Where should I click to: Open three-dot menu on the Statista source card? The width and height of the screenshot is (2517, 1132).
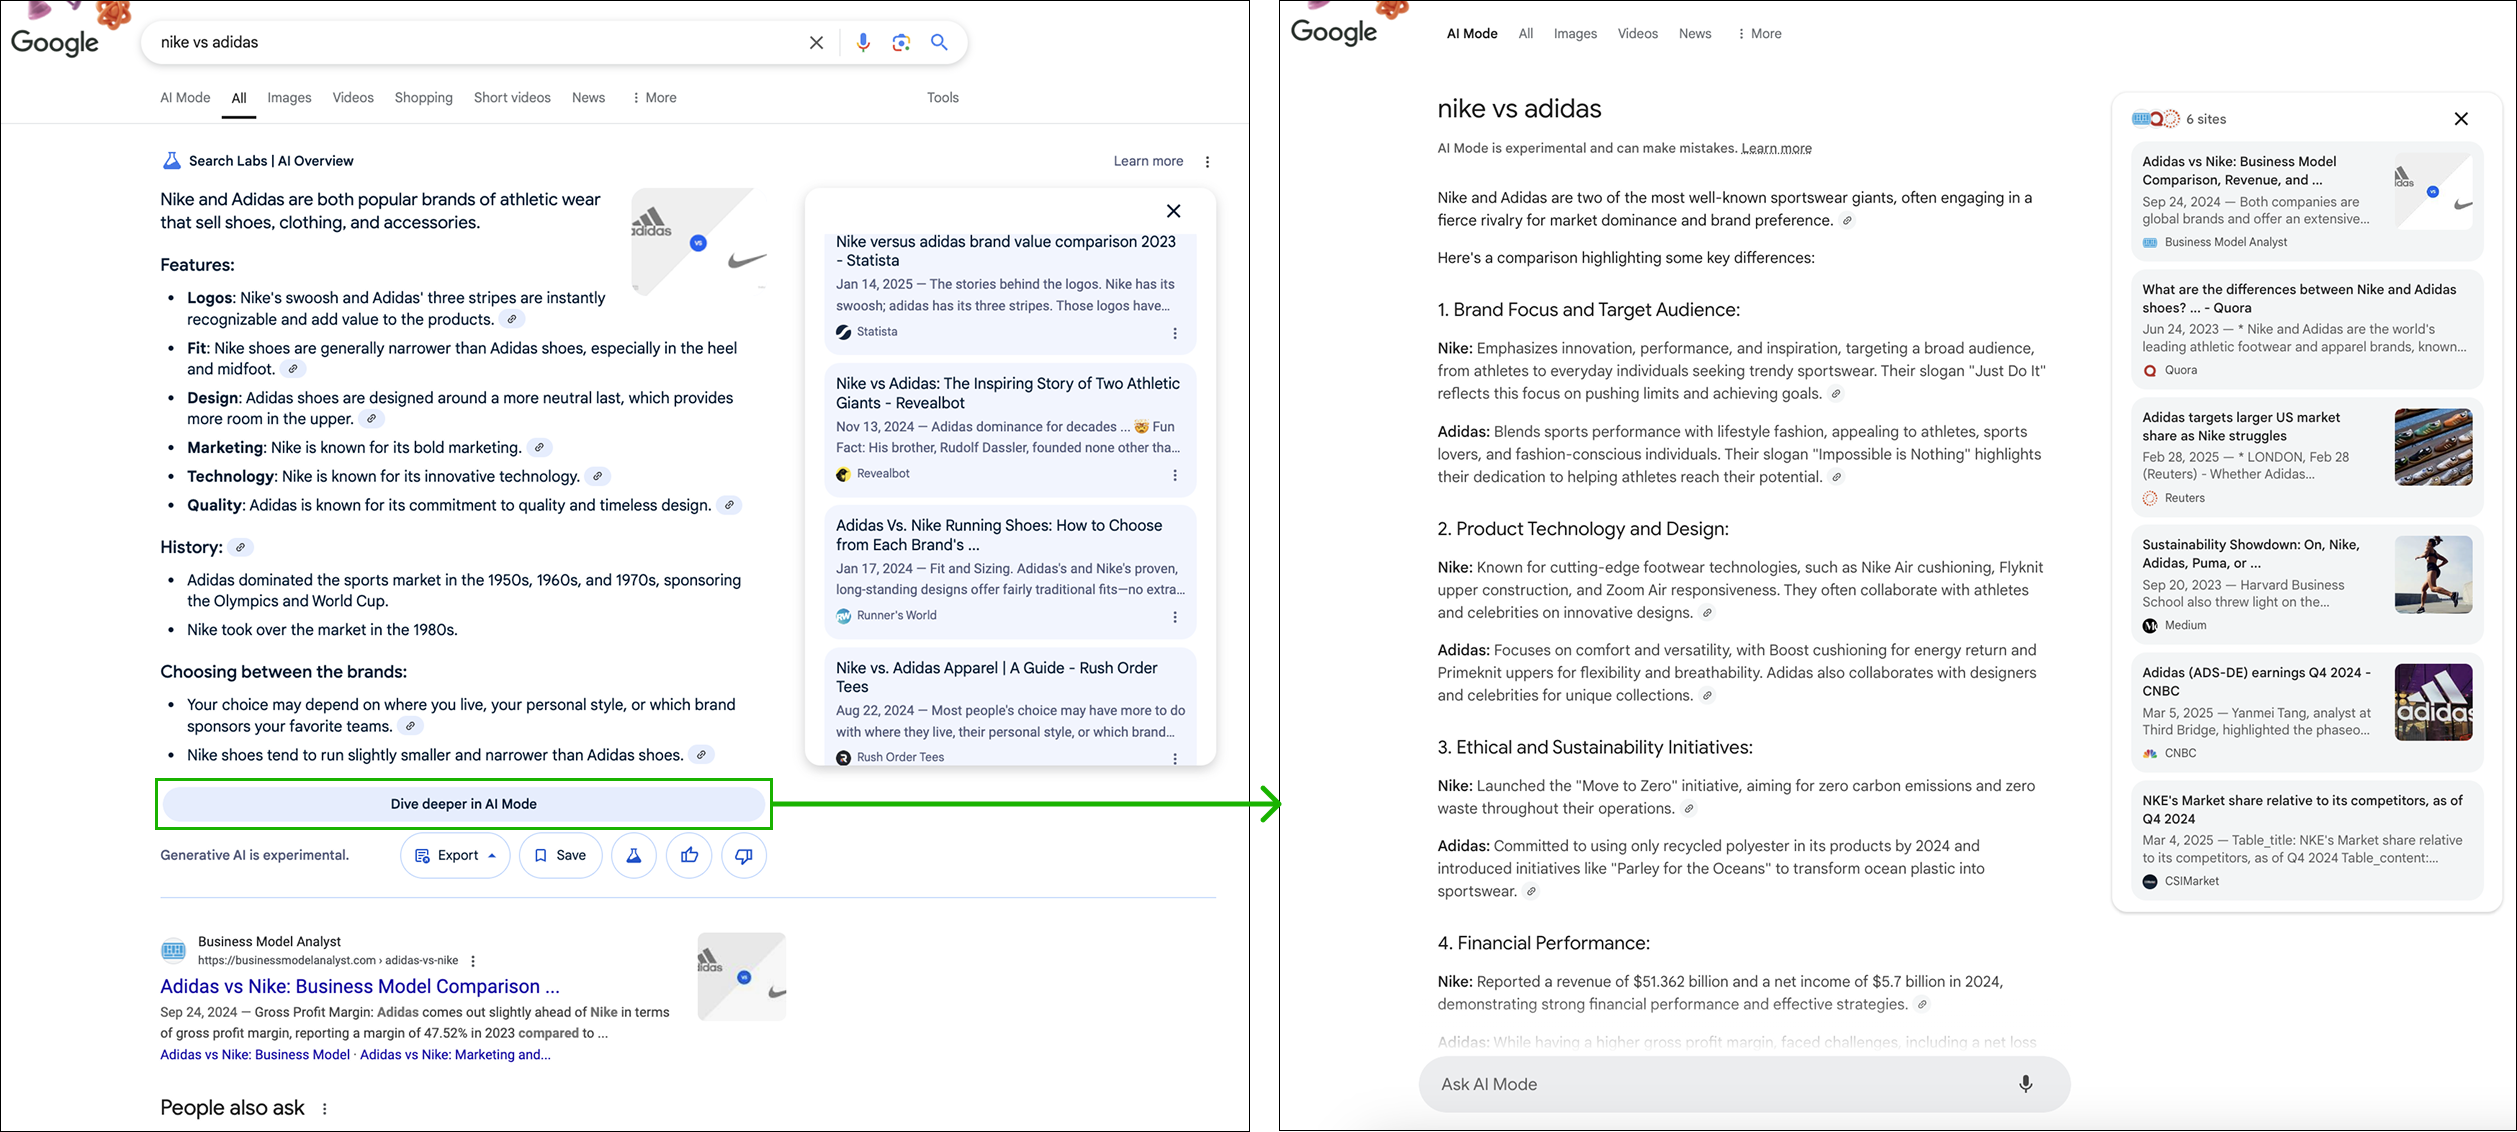coord(1175,333)
